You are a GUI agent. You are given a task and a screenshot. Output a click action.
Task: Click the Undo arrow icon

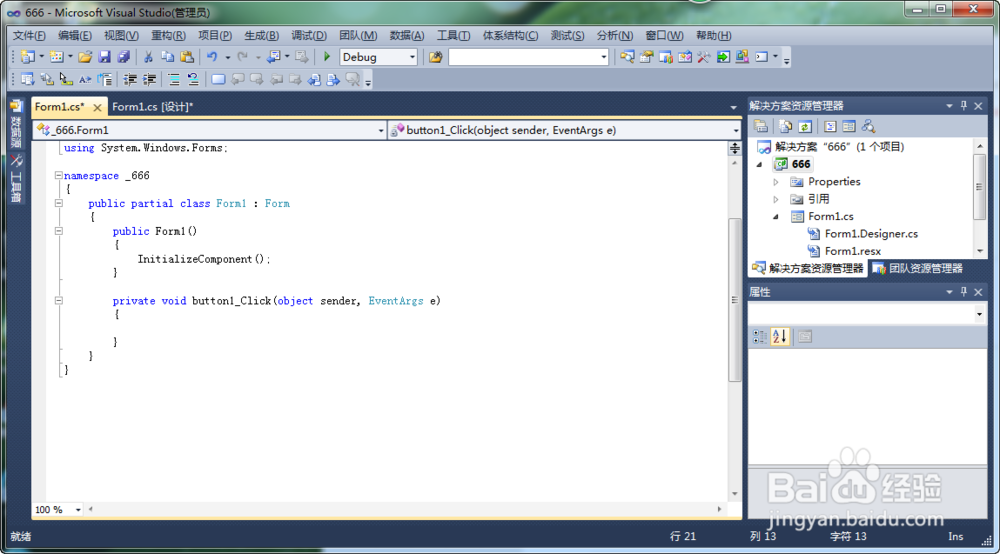(x=212, y=57)
